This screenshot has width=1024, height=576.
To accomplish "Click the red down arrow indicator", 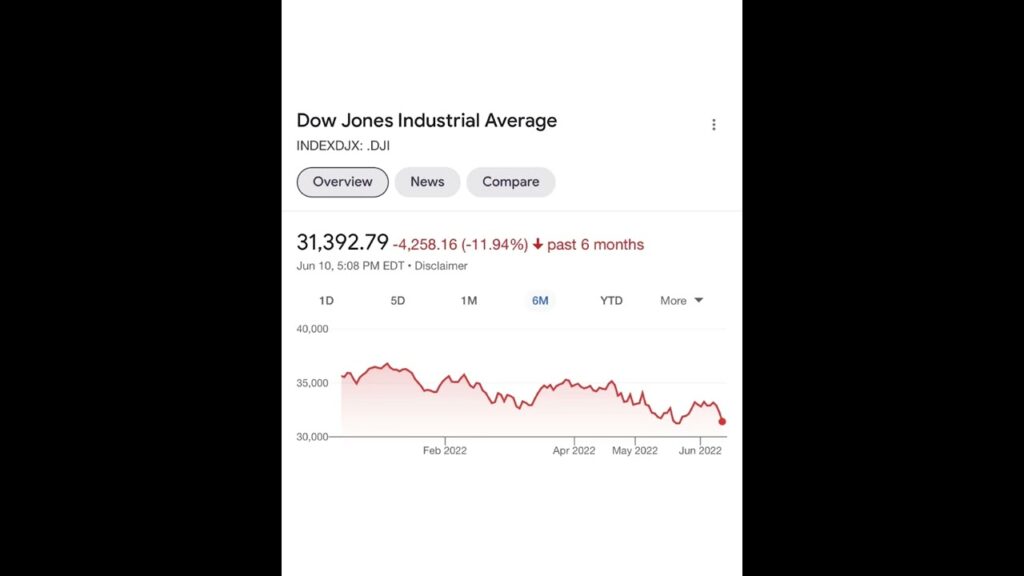I will [x=538, y=245].
